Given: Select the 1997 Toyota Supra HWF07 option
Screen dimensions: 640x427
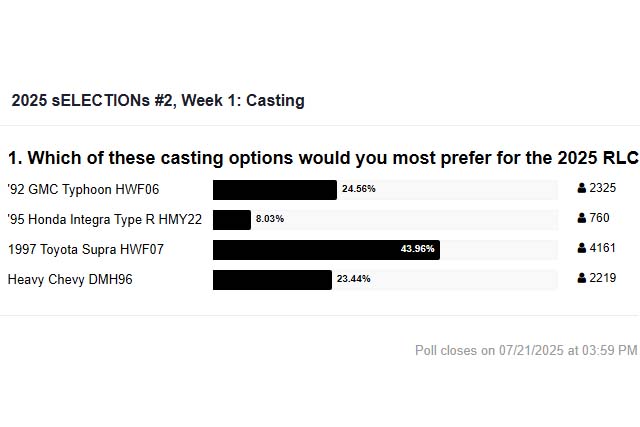Looking at the screenshot, I should point(86,249).
